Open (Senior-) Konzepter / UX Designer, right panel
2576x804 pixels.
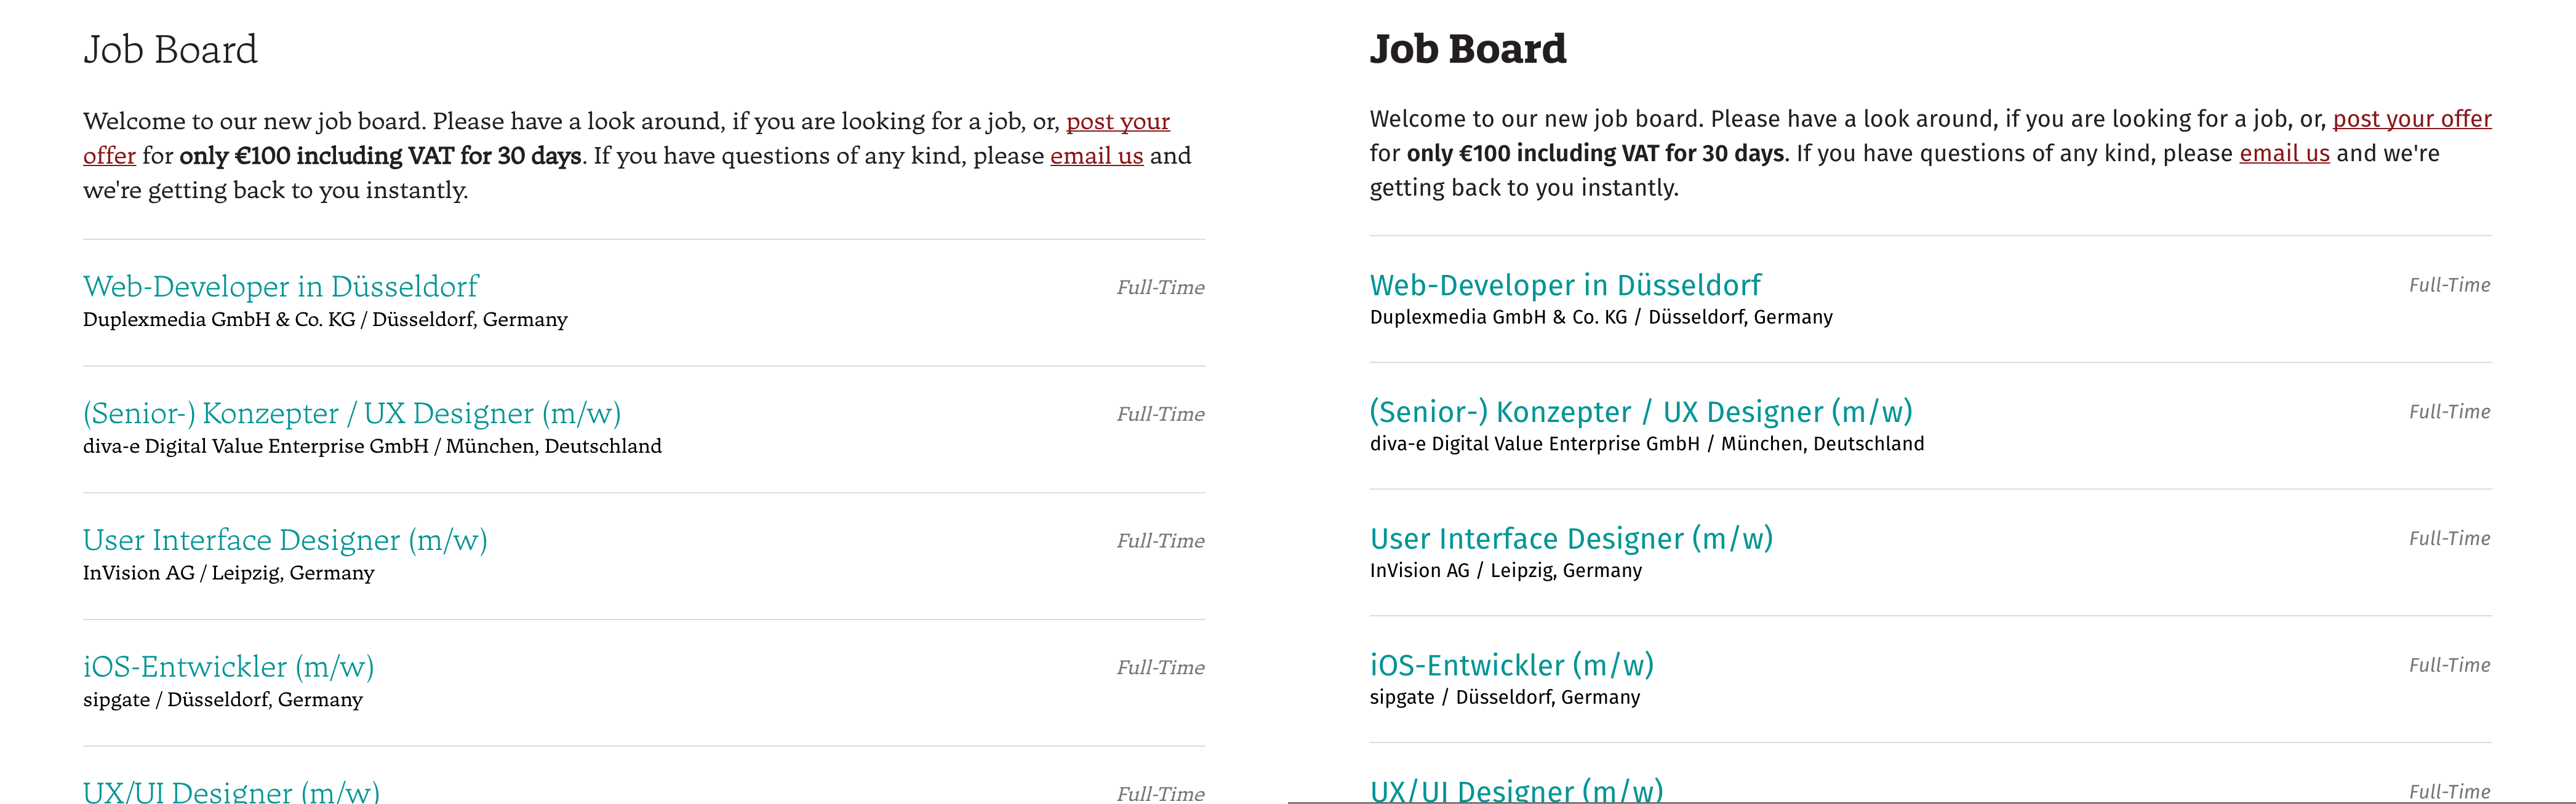(1640, 412)
